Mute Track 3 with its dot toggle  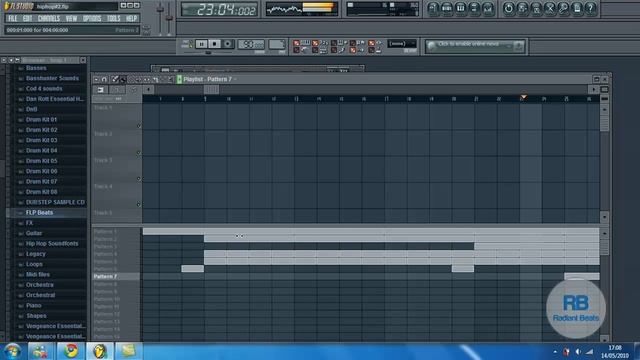tap(139, 179)
